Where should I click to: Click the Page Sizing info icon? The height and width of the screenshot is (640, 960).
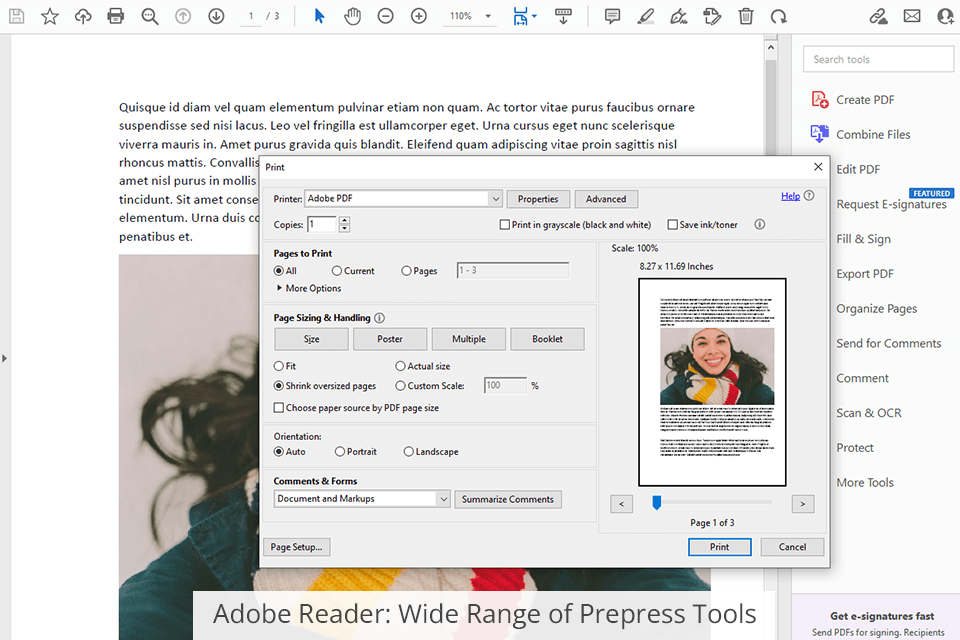point(380,318)
